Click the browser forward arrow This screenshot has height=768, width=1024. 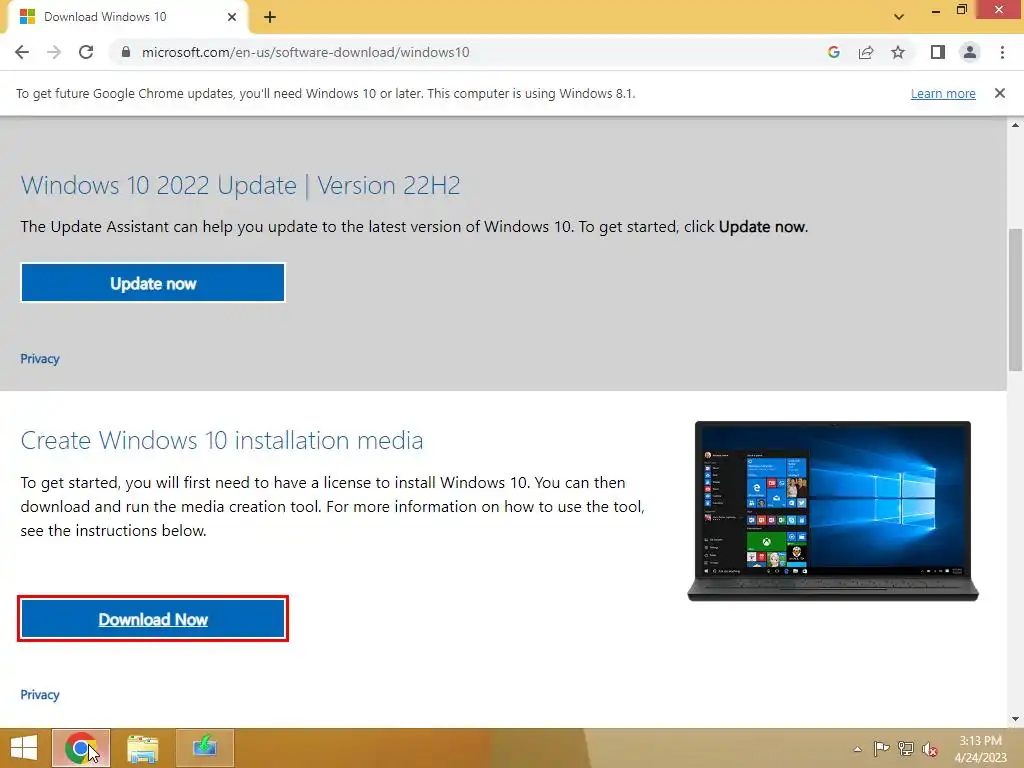pyautogui.click(x=54, y=52)
